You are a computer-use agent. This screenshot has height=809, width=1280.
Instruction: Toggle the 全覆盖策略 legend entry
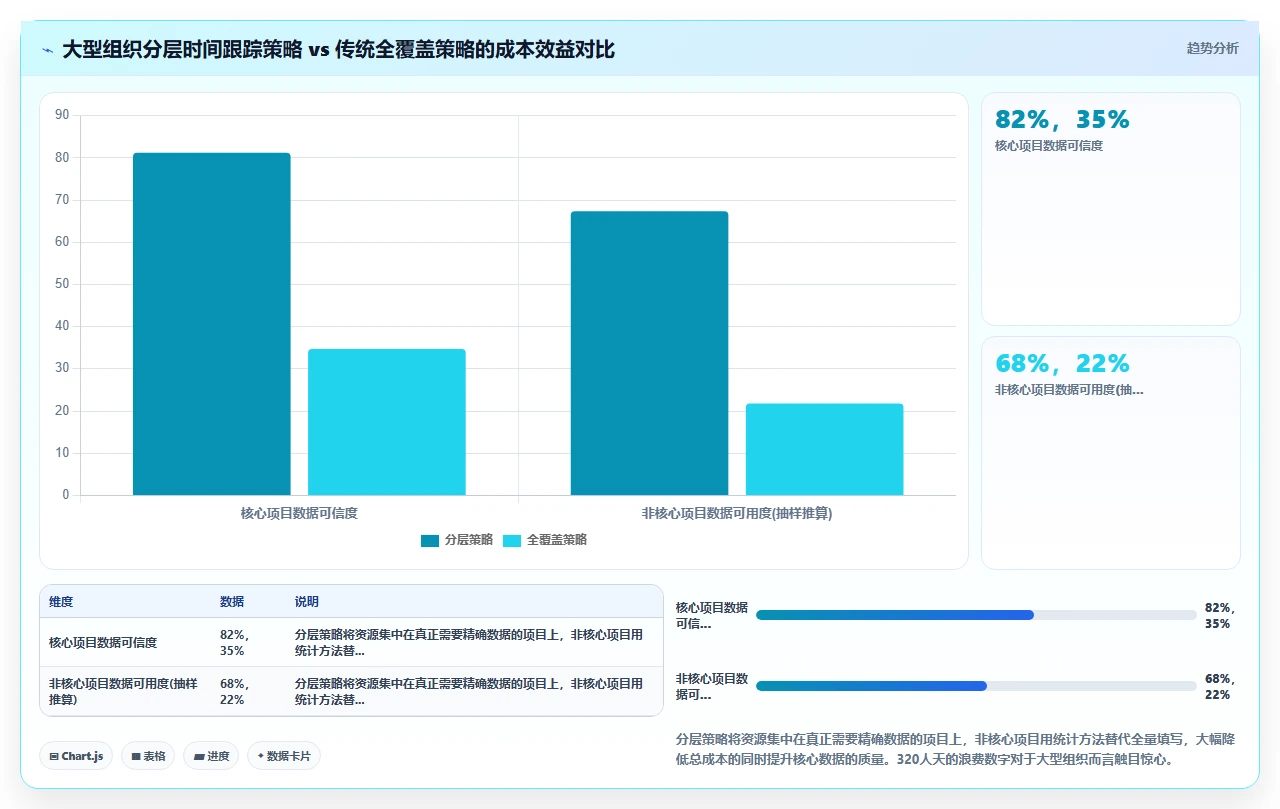click(545, 540)
